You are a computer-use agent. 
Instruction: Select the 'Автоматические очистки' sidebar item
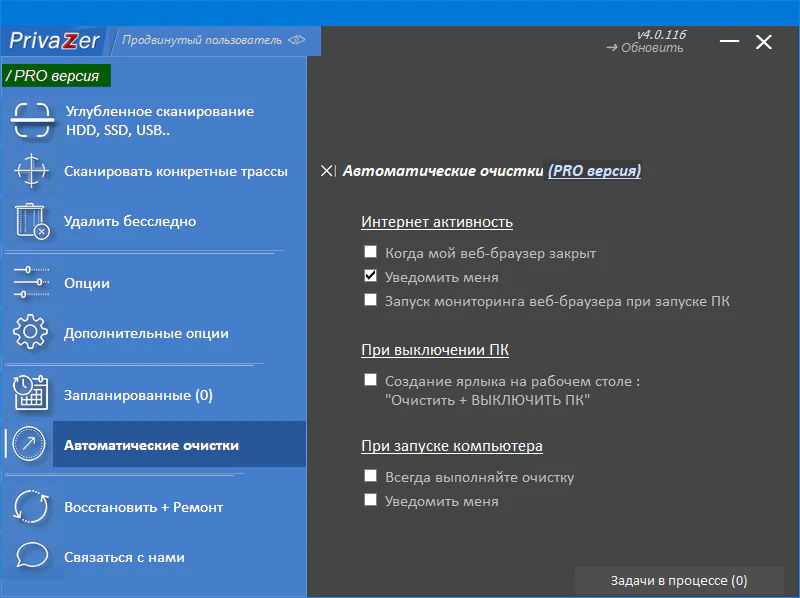[151, 445]
